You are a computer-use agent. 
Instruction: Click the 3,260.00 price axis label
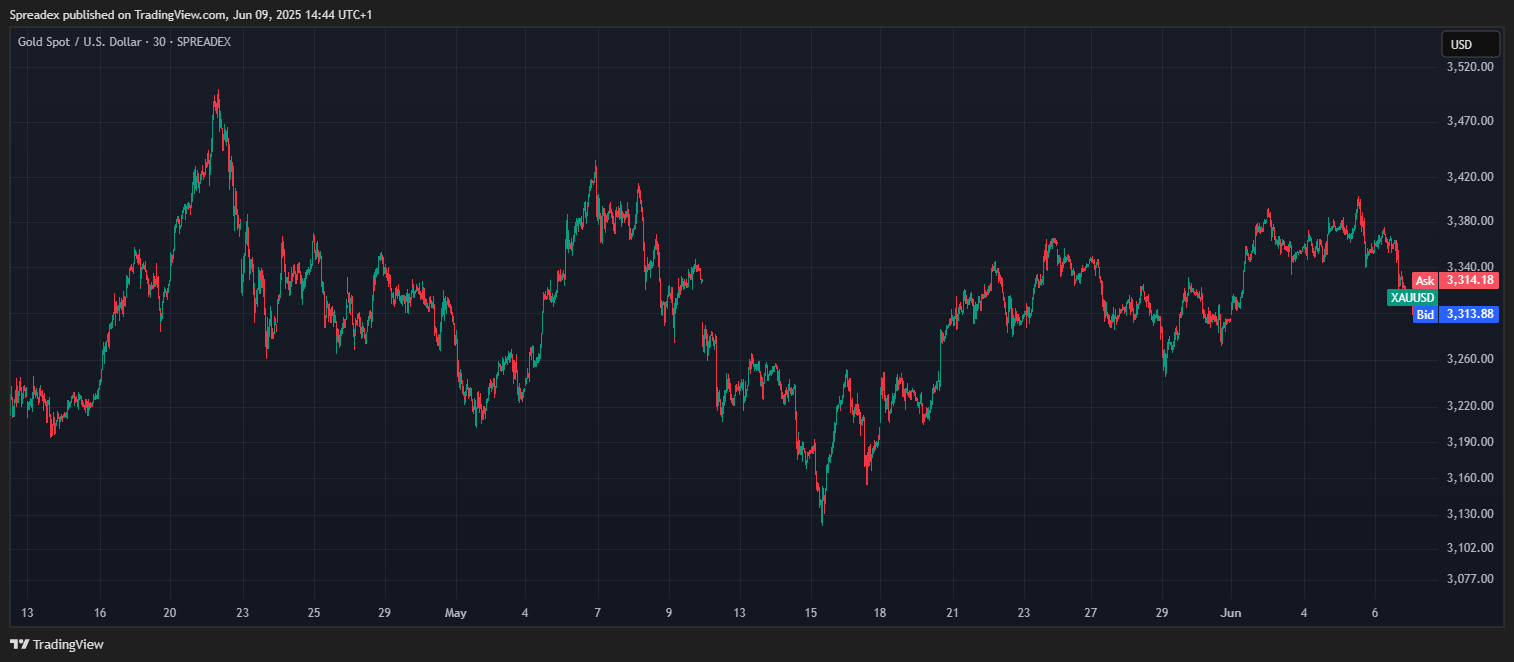coord(1470,359)
